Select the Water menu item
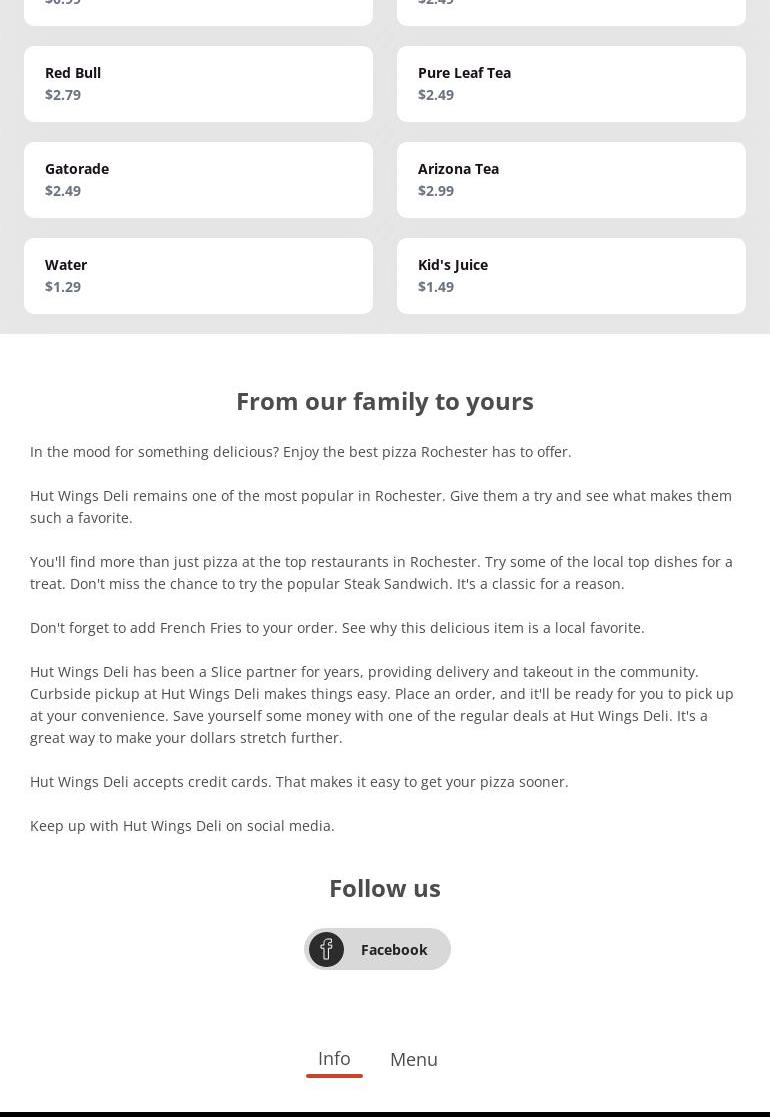This screenshot has height=1117, width=770. tap(198, 276)
